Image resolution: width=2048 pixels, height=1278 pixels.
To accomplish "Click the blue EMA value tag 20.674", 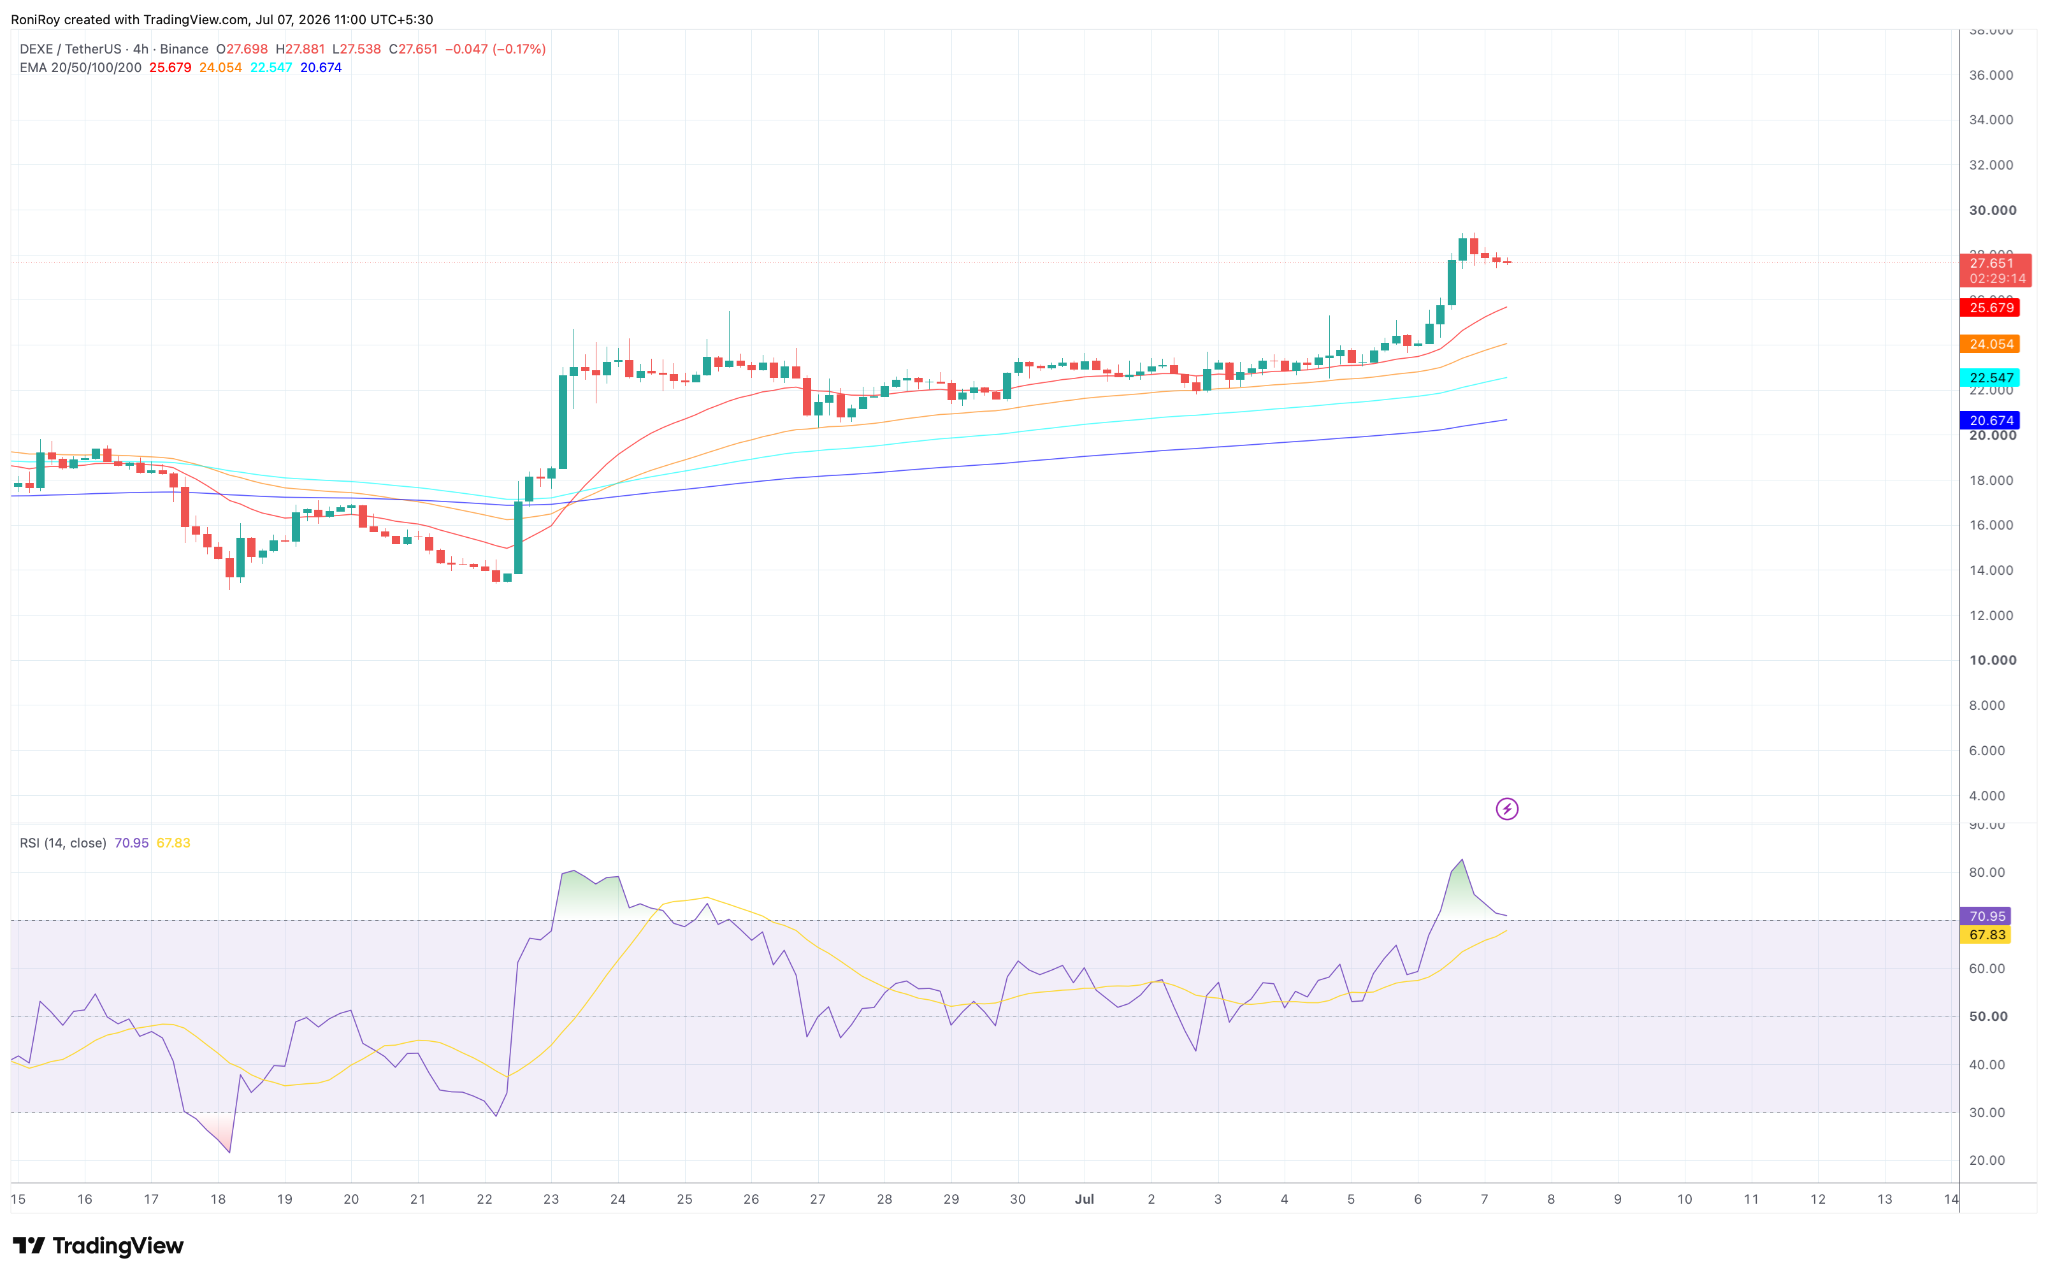I will [1991, 420].
